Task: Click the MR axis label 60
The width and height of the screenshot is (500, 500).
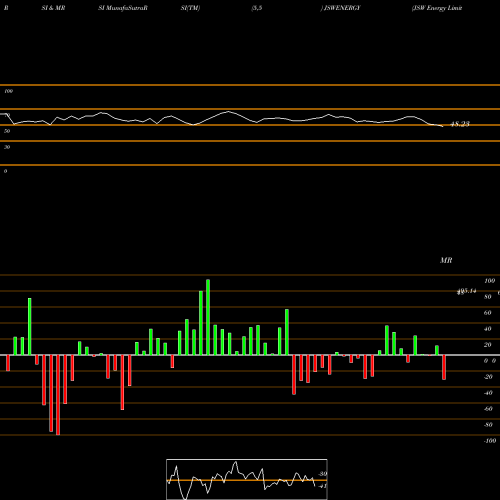Action: (x=488, y=313)
